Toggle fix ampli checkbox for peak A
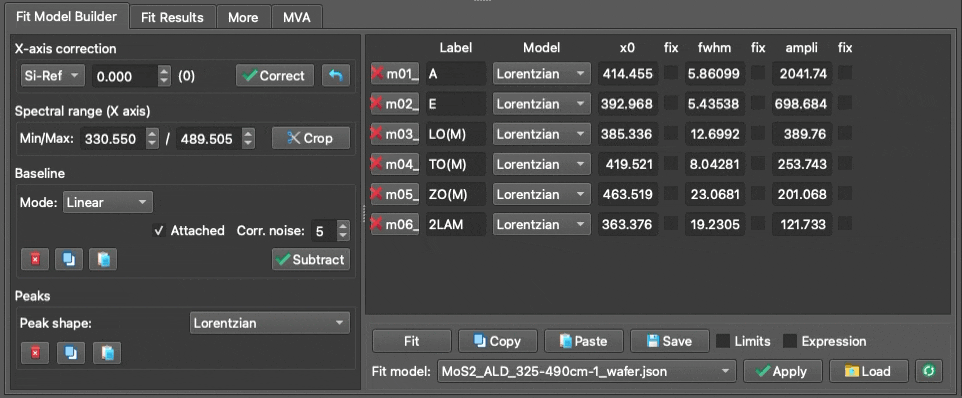Screen dimensions: 962x398 point(845,73)
